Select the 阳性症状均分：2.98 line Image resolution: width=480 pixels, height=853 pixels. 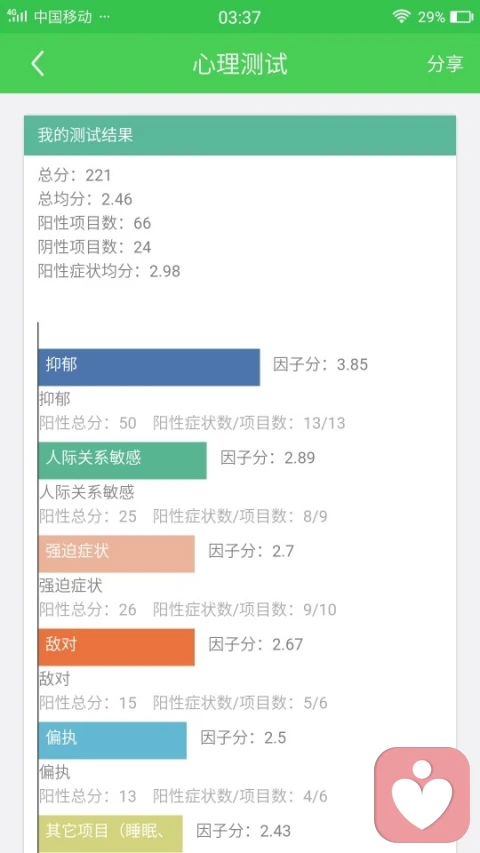(x=109, y=271)
